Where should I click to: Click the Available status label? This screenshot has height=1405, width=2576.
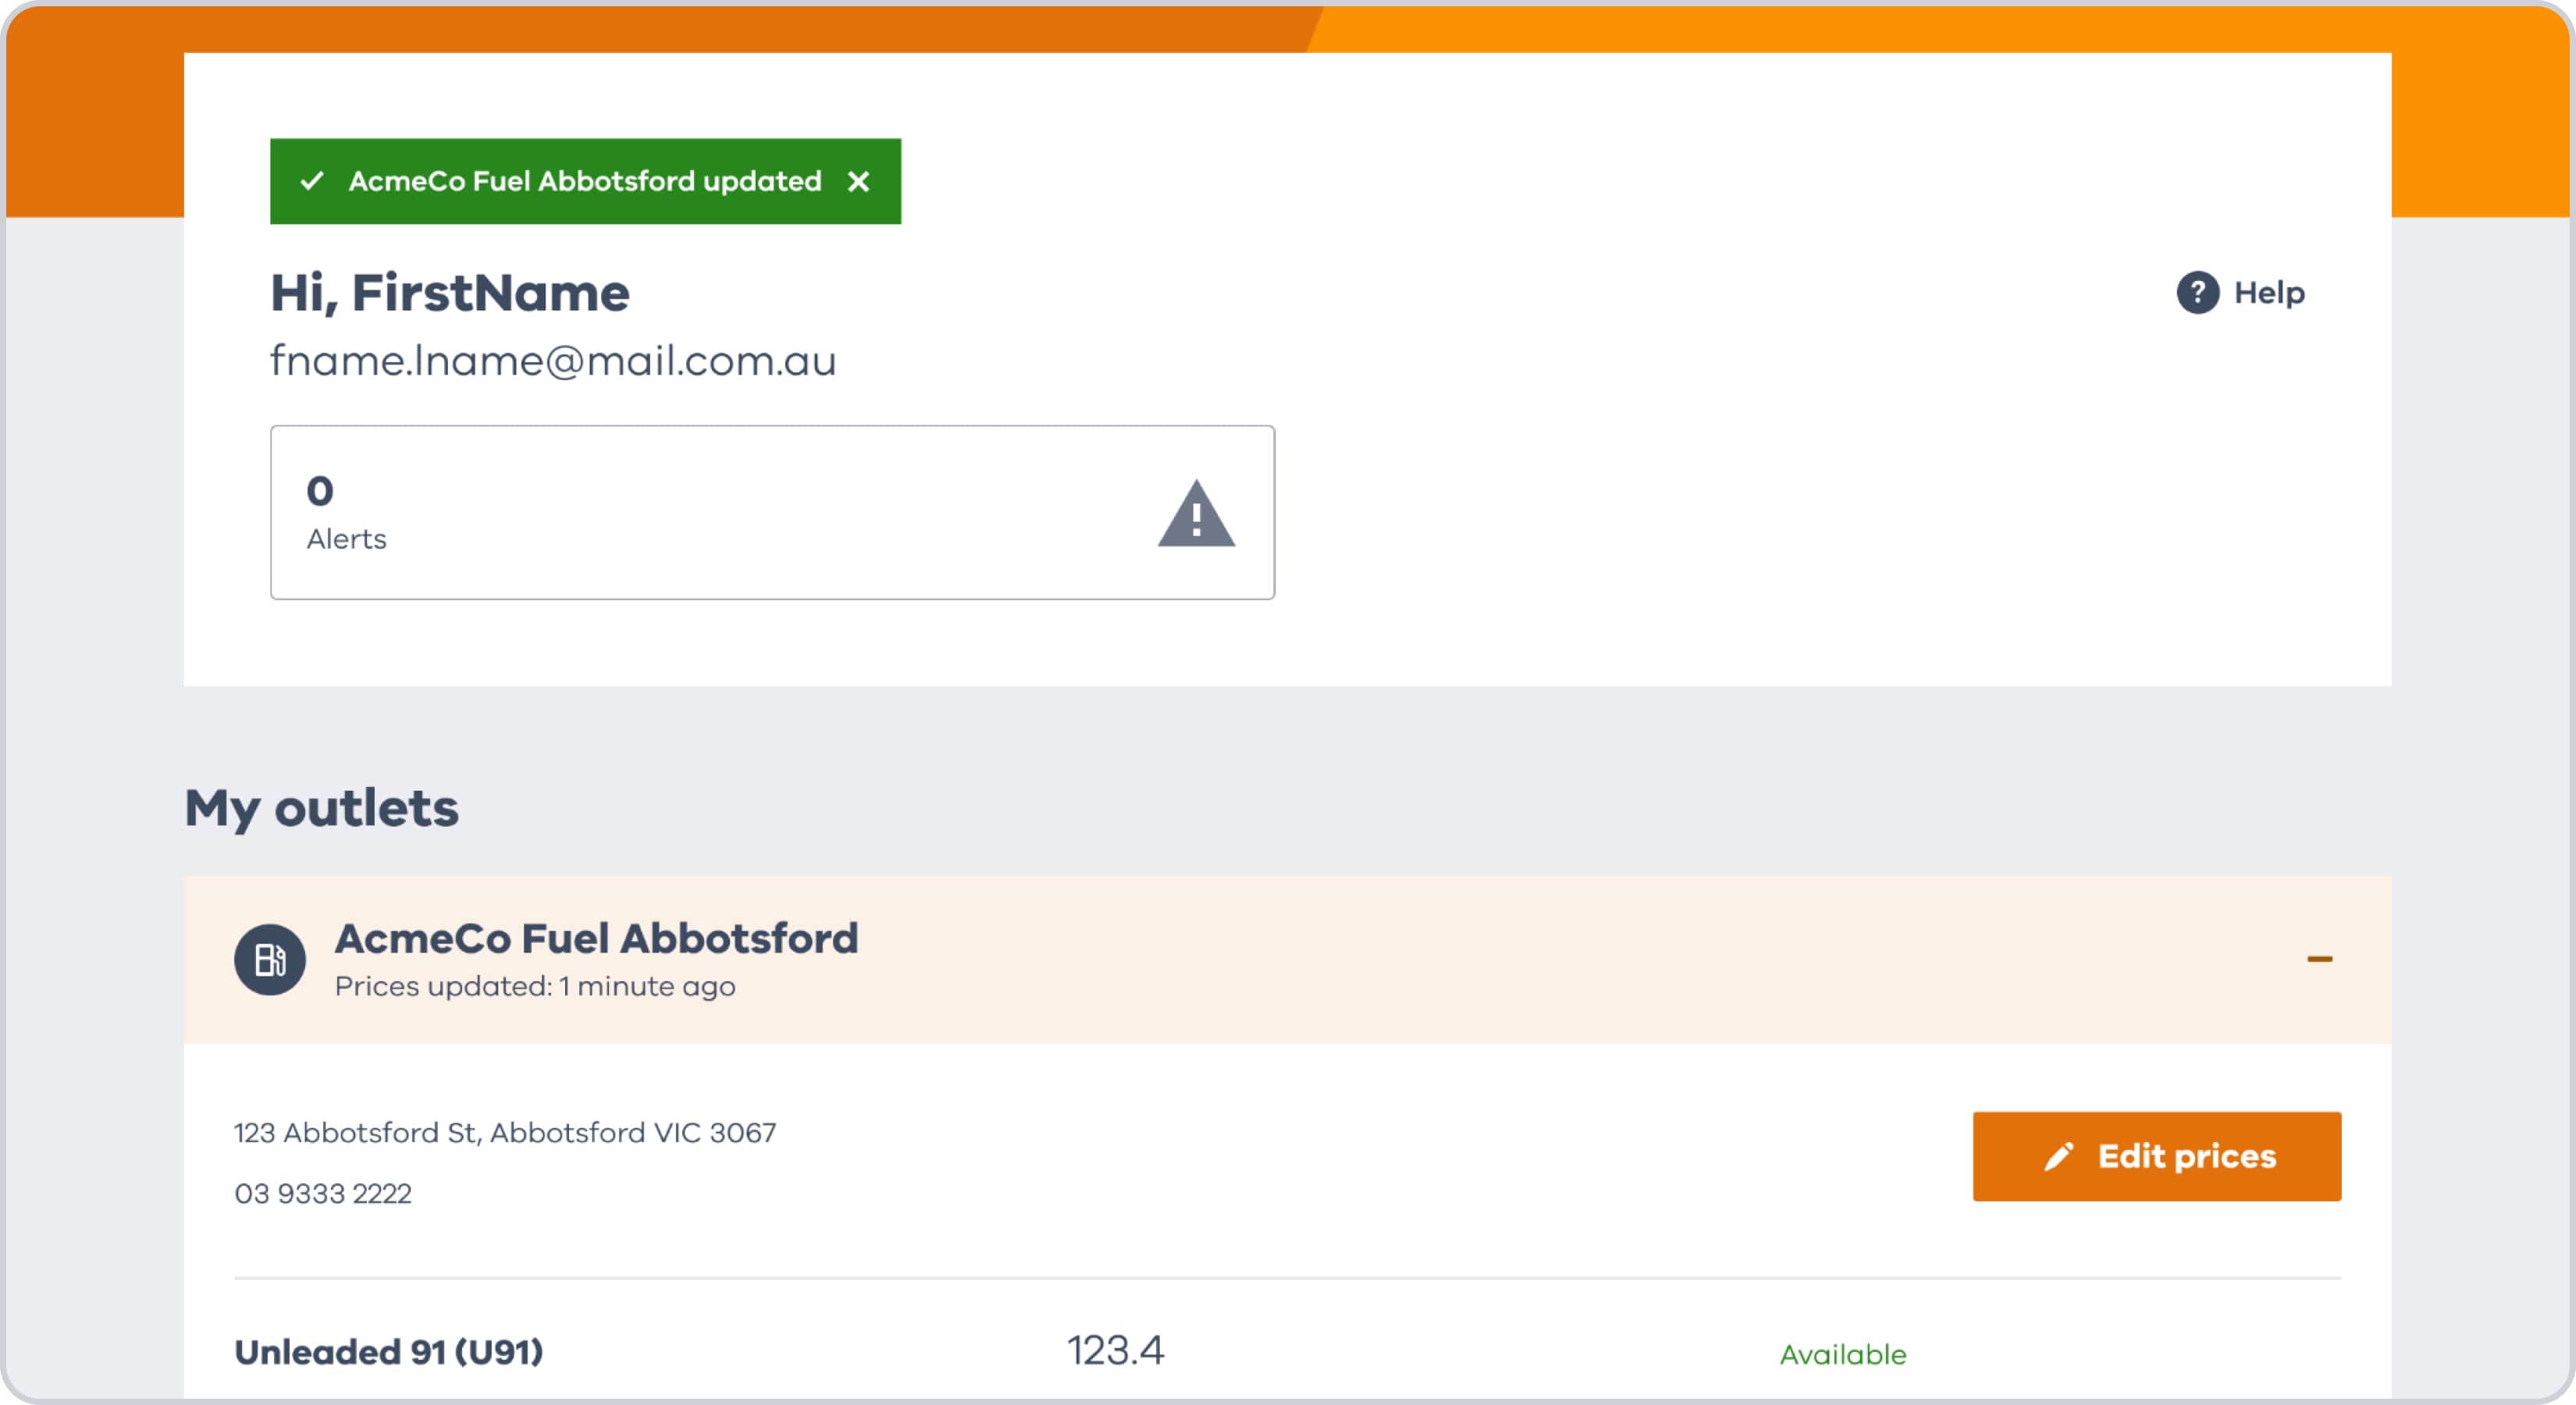(1842, 1355)
